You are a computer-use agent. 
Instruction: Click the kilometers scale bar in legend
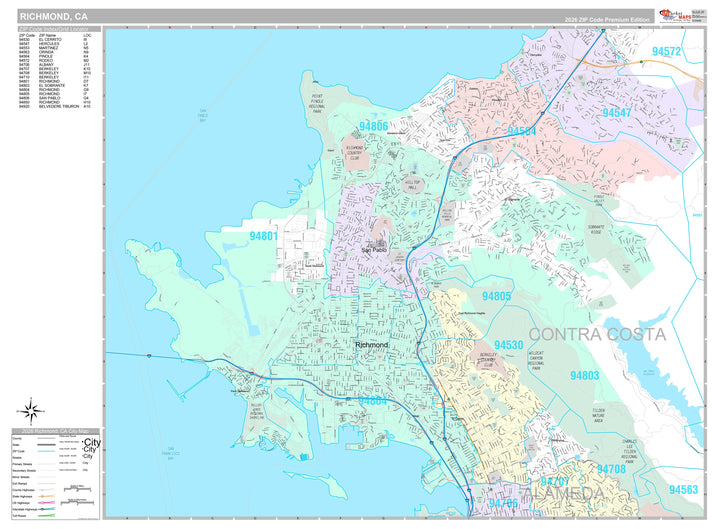point(77,503)
